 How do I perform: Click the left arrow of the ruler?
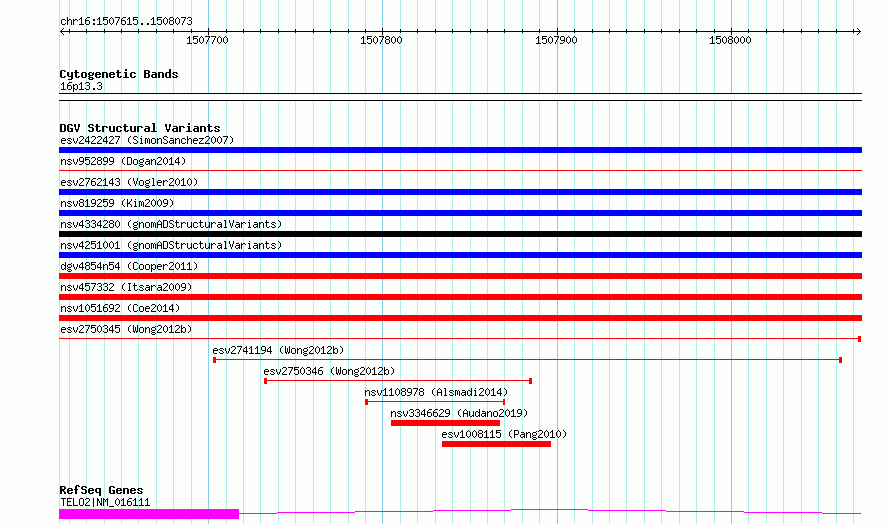62,31
